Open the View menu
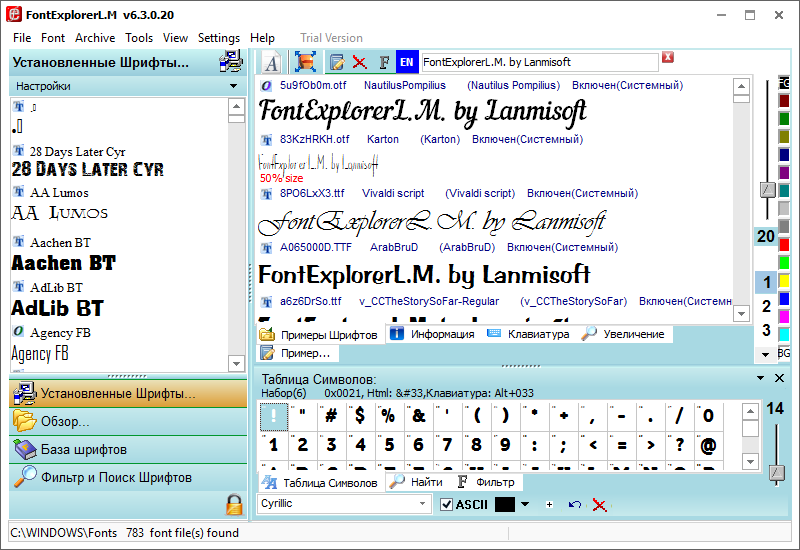800x550 pixels. click(175, 38)
